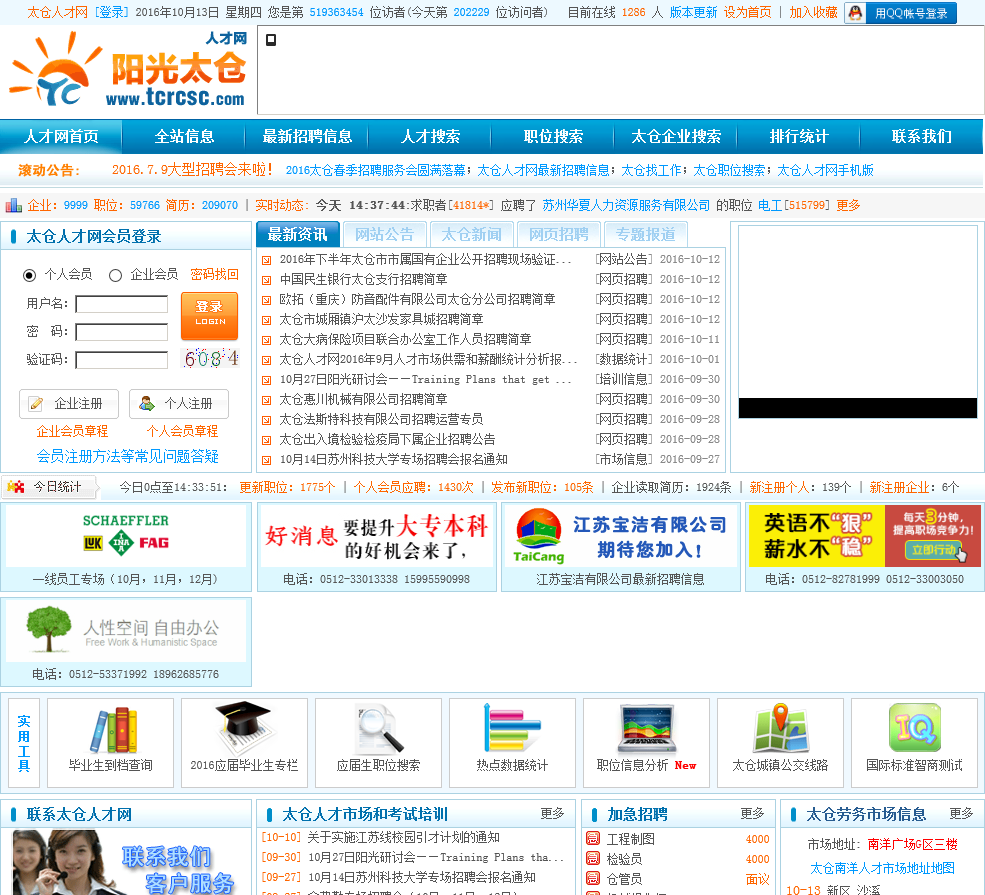
Task: Click the 个人注册 person icon
Action: pyautogui.click(x=147, y=403)
